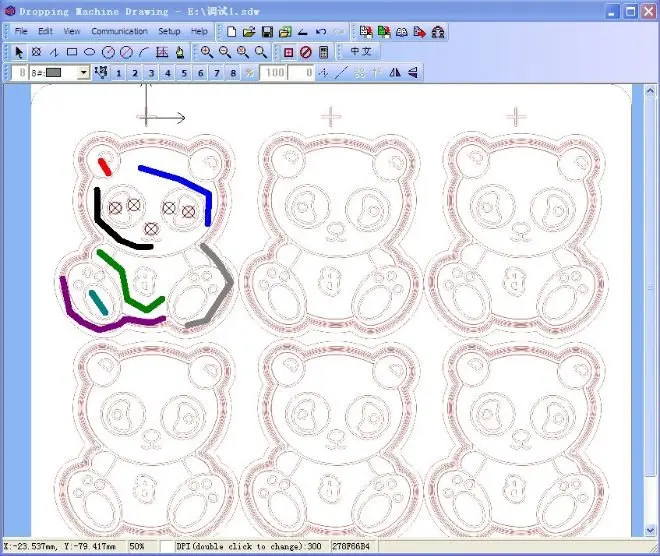Viewport: 660px width, 556px height.
Task: Select the arrow pointer tool
Action: coord(19,52)
